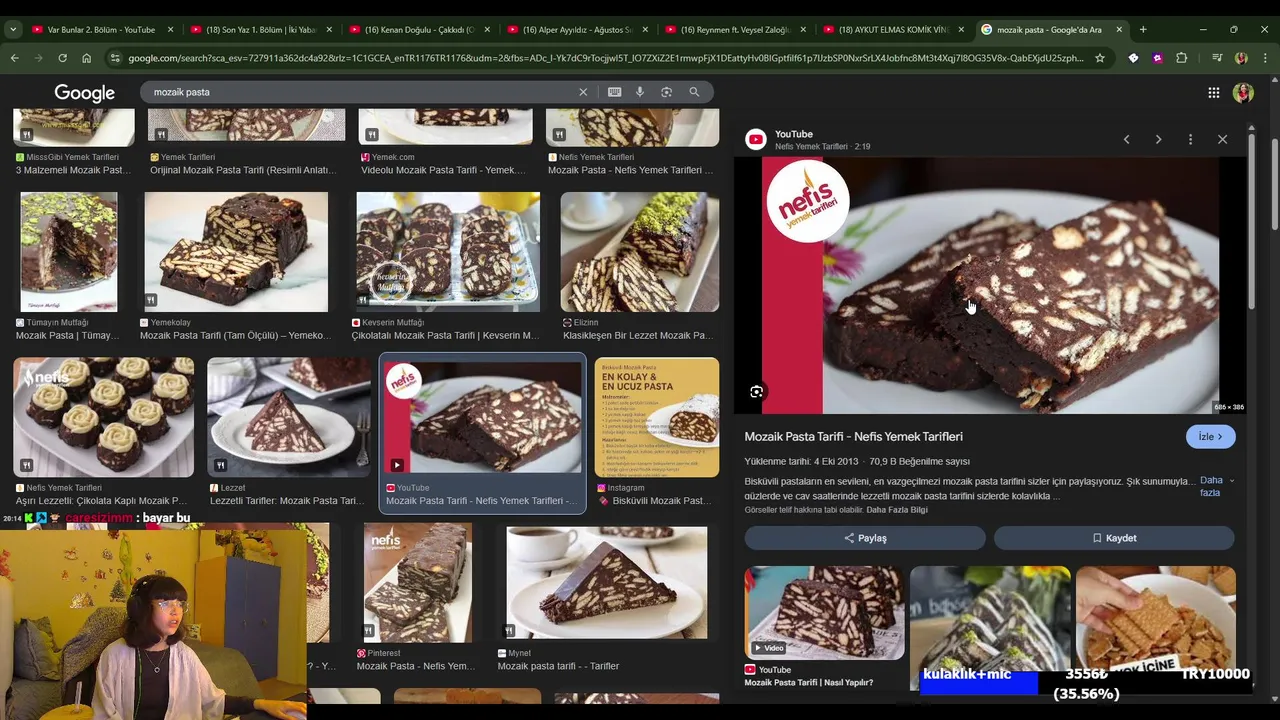1280x720 pixels.
Task: Open the Daha Fazla Bilgi link
Action: 897,510
